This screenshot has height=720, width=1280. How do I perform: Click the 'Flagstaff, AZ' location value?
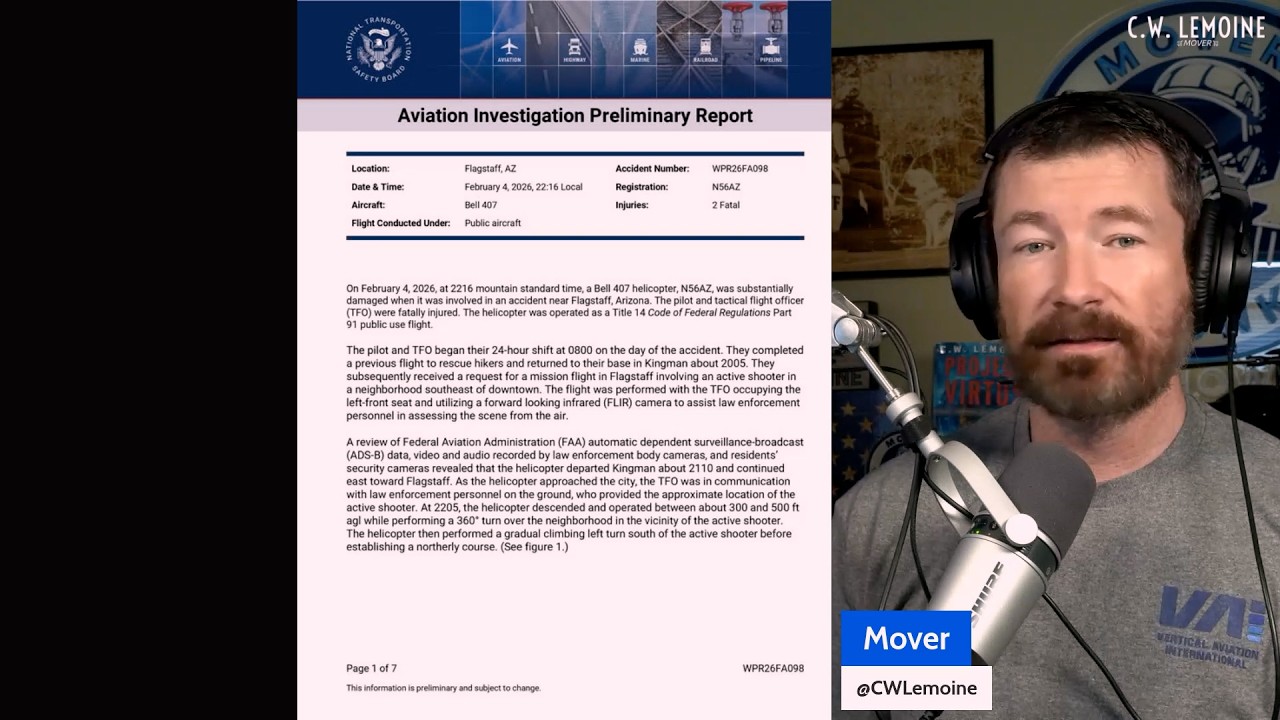(490, 169)
